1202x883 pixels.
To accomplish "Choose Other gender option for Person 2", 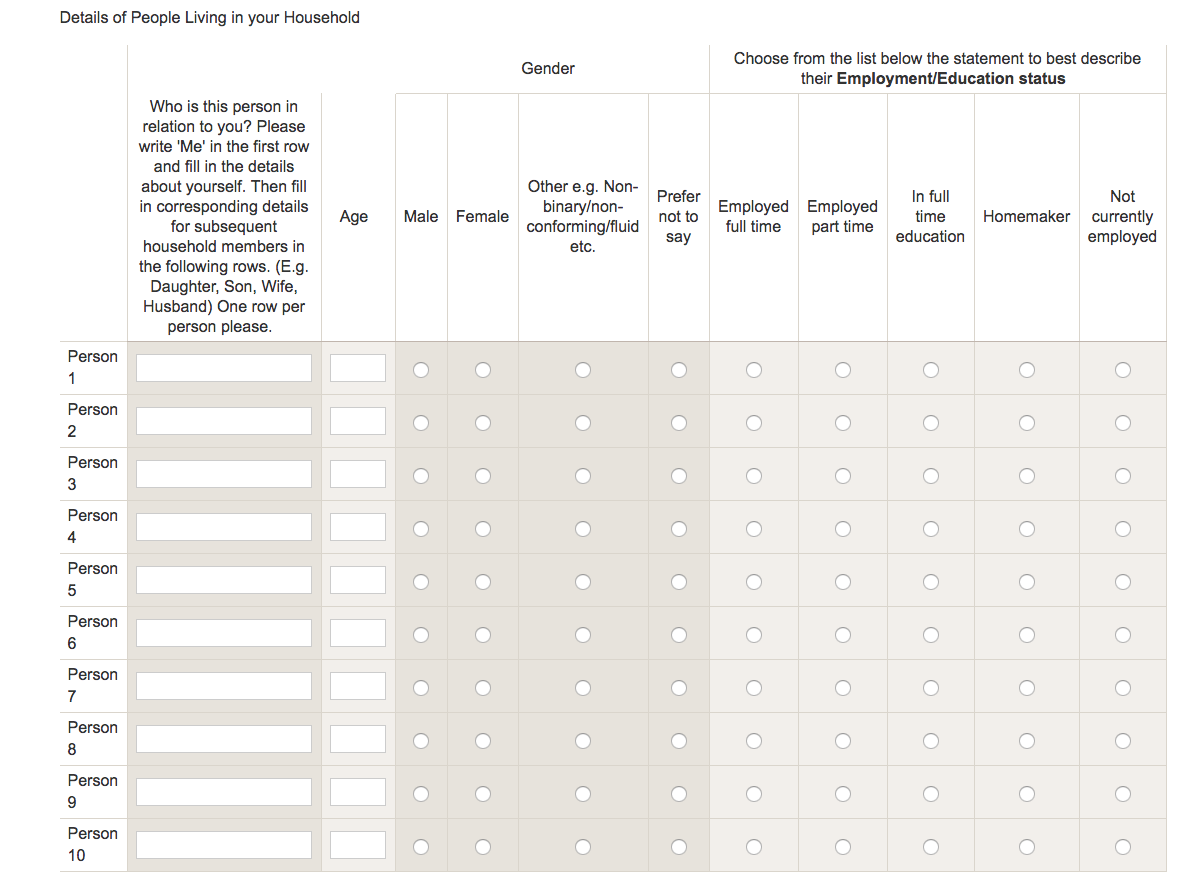I will tap(583, 423).
